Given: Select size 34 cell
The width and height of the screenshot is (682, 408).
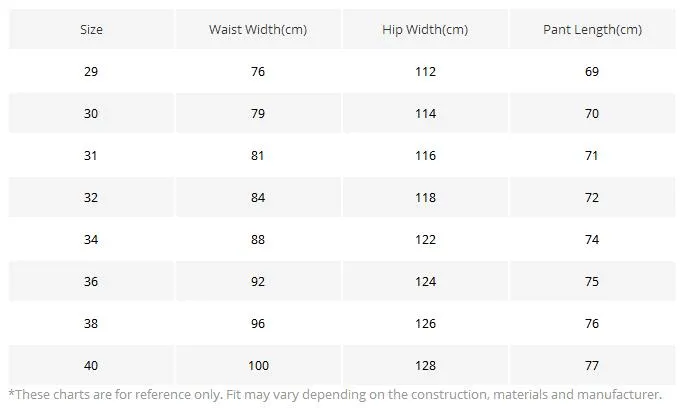Looking at the screenshot, I should [x=91, y=239].
